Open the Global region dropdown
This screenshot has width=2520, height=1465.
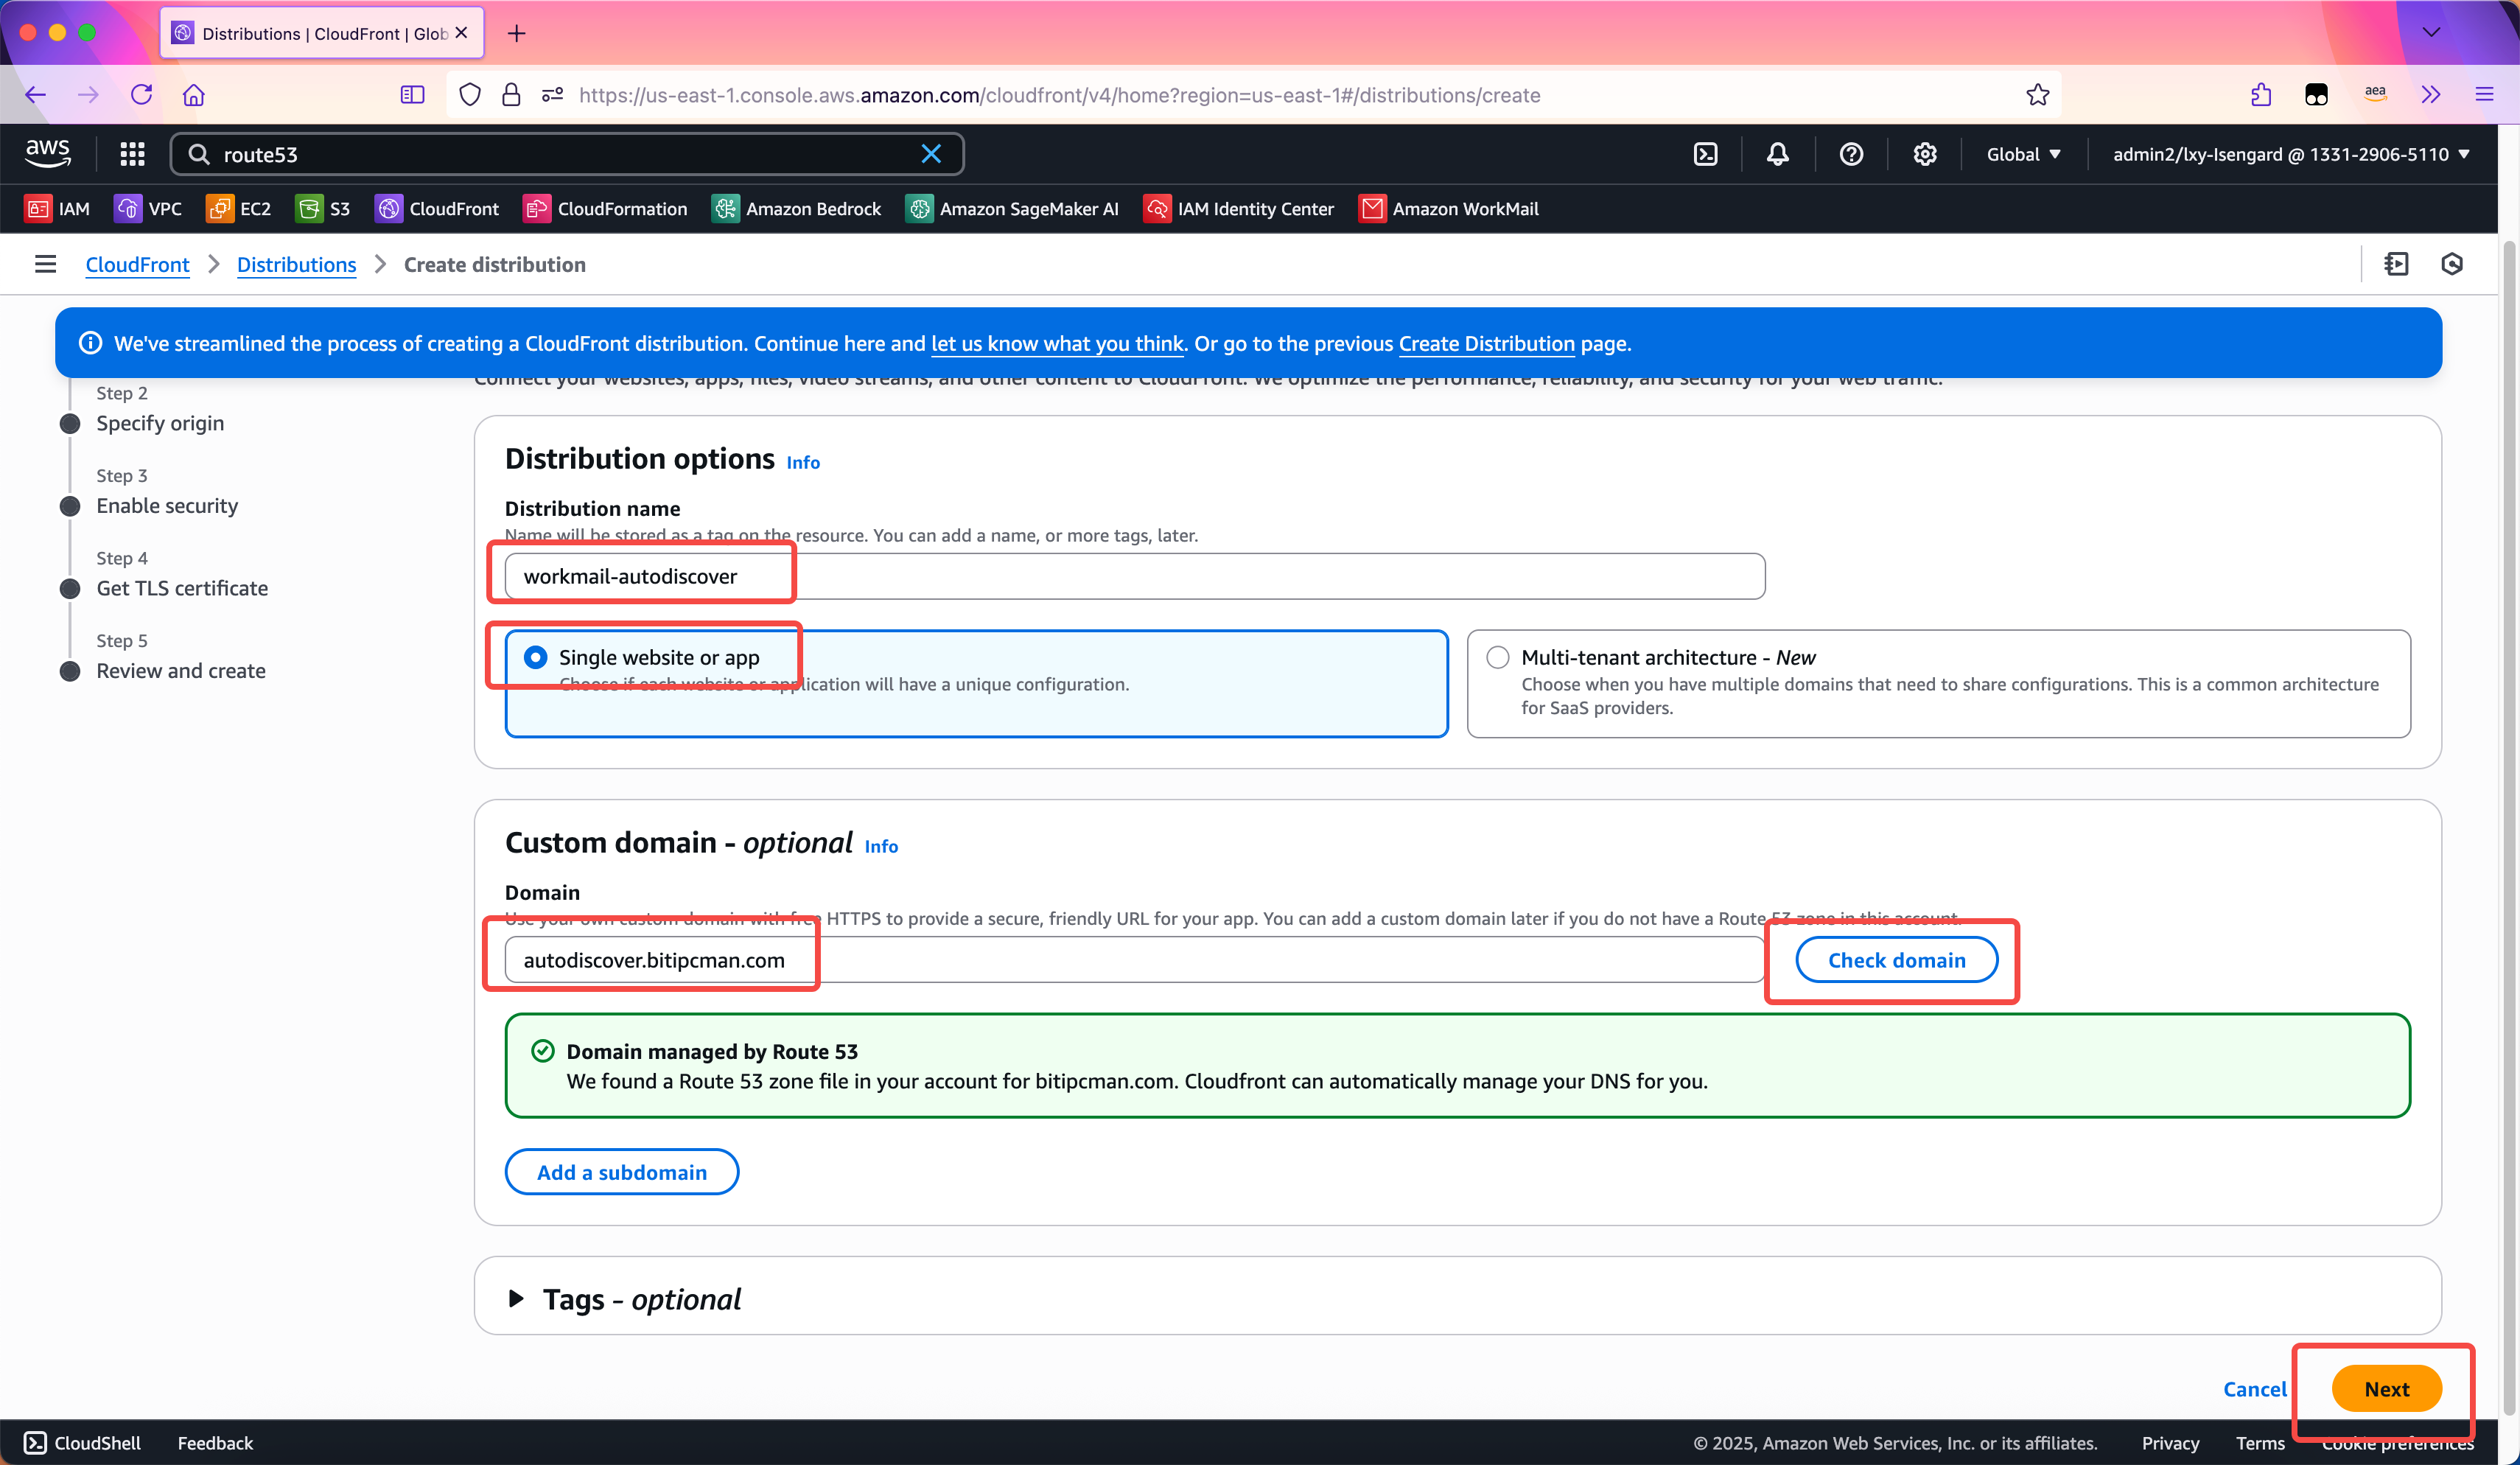(x=2023, y=154)
